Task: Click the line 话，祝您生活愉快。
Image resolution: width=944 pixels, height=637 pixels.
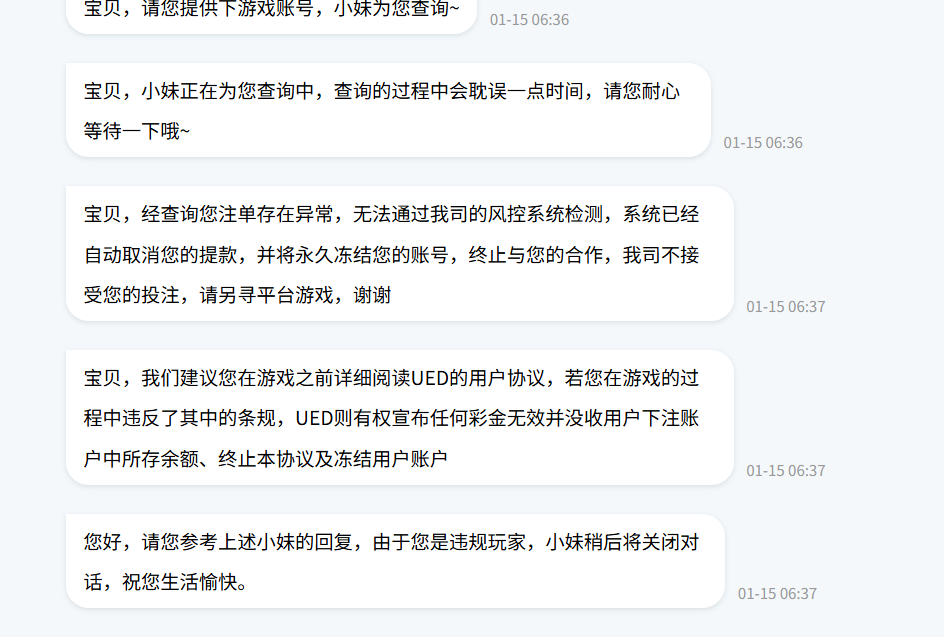Action: [166, 582]
